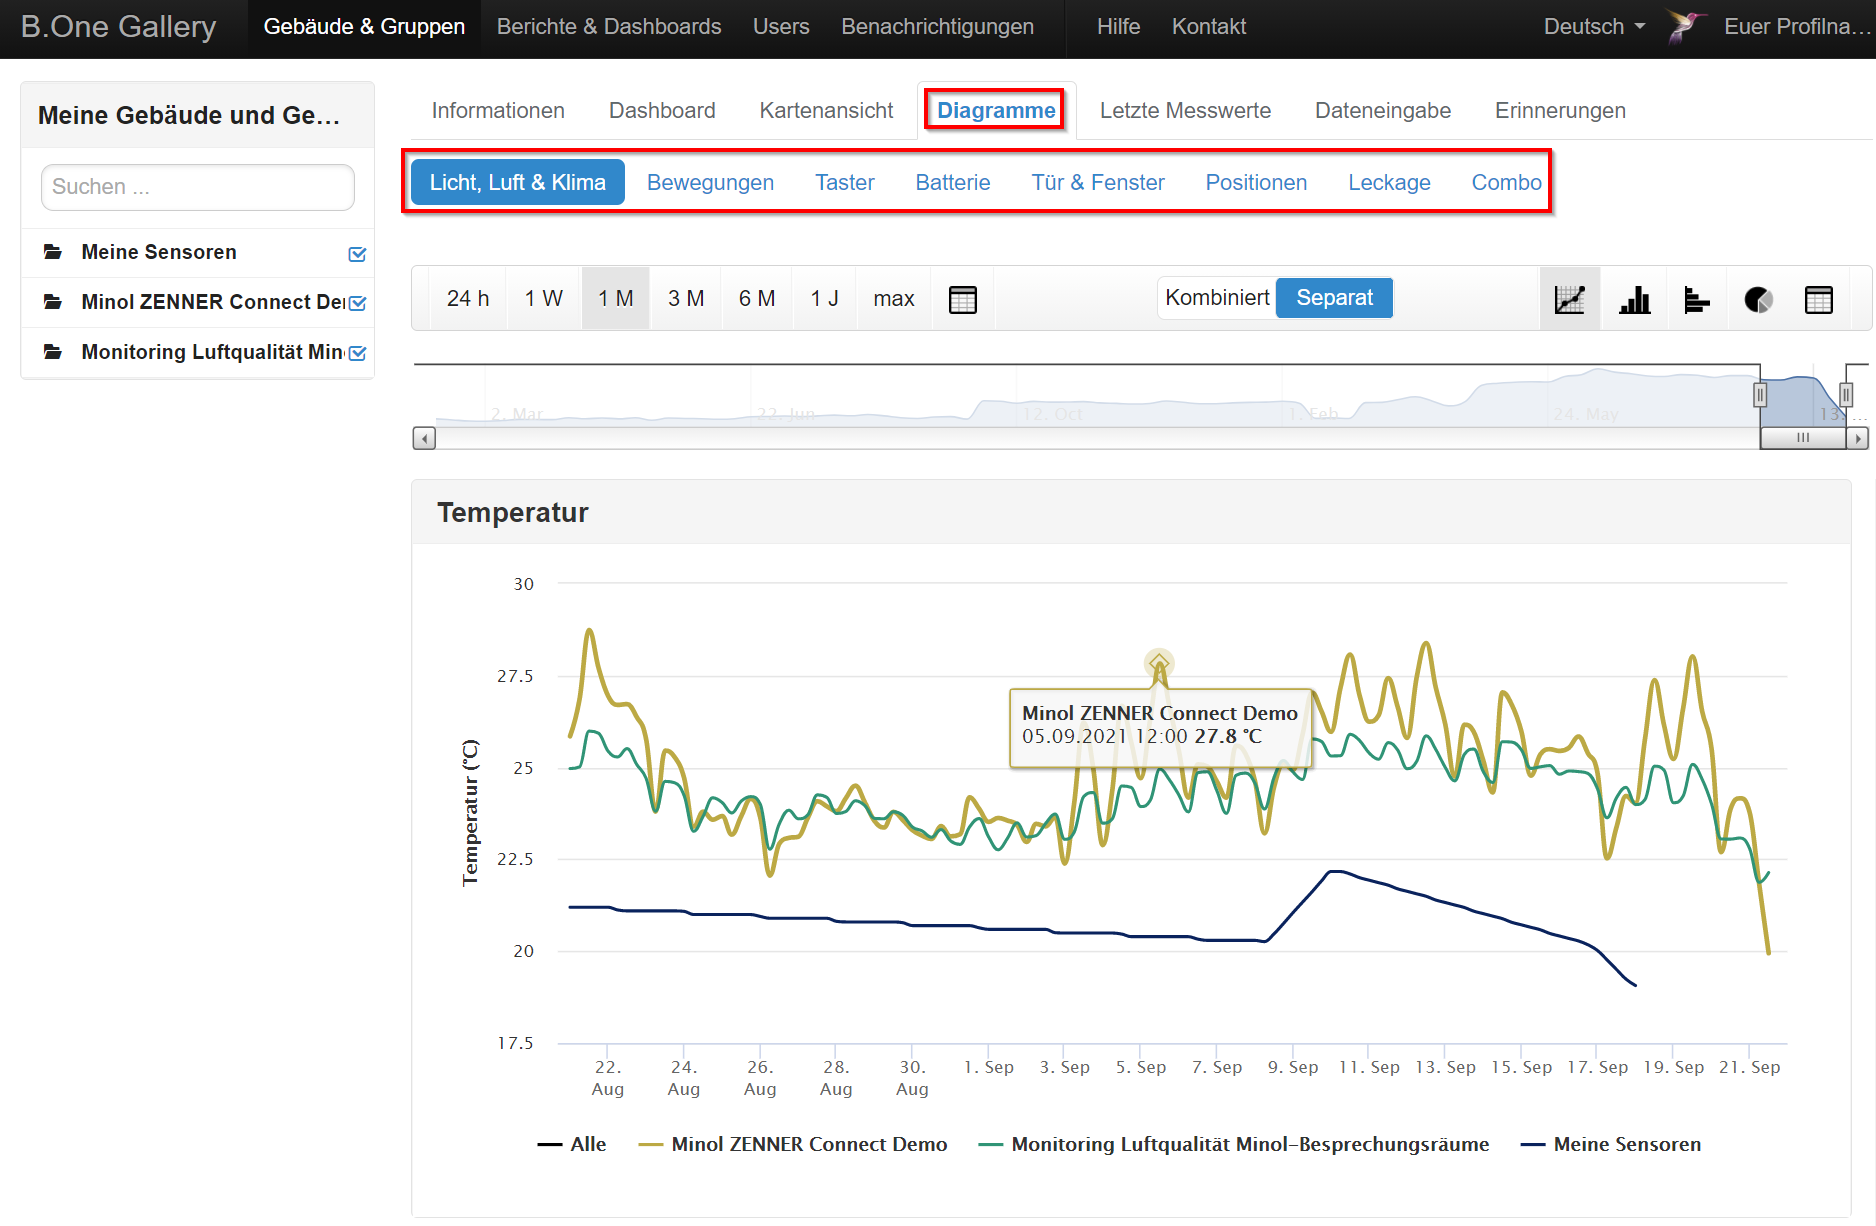Open the Monitoring Luftqualität folder icon

click(53, 352)
